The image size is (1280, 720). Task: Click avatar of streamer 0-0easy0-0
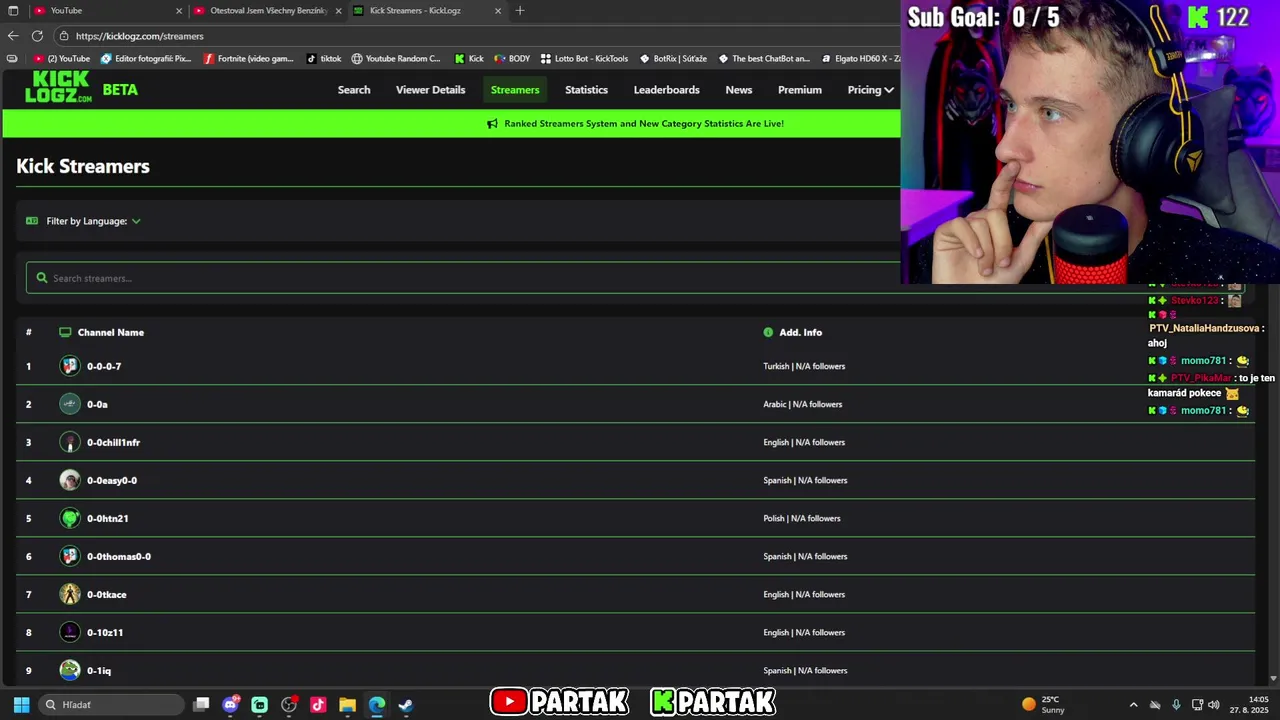[70, 480]
